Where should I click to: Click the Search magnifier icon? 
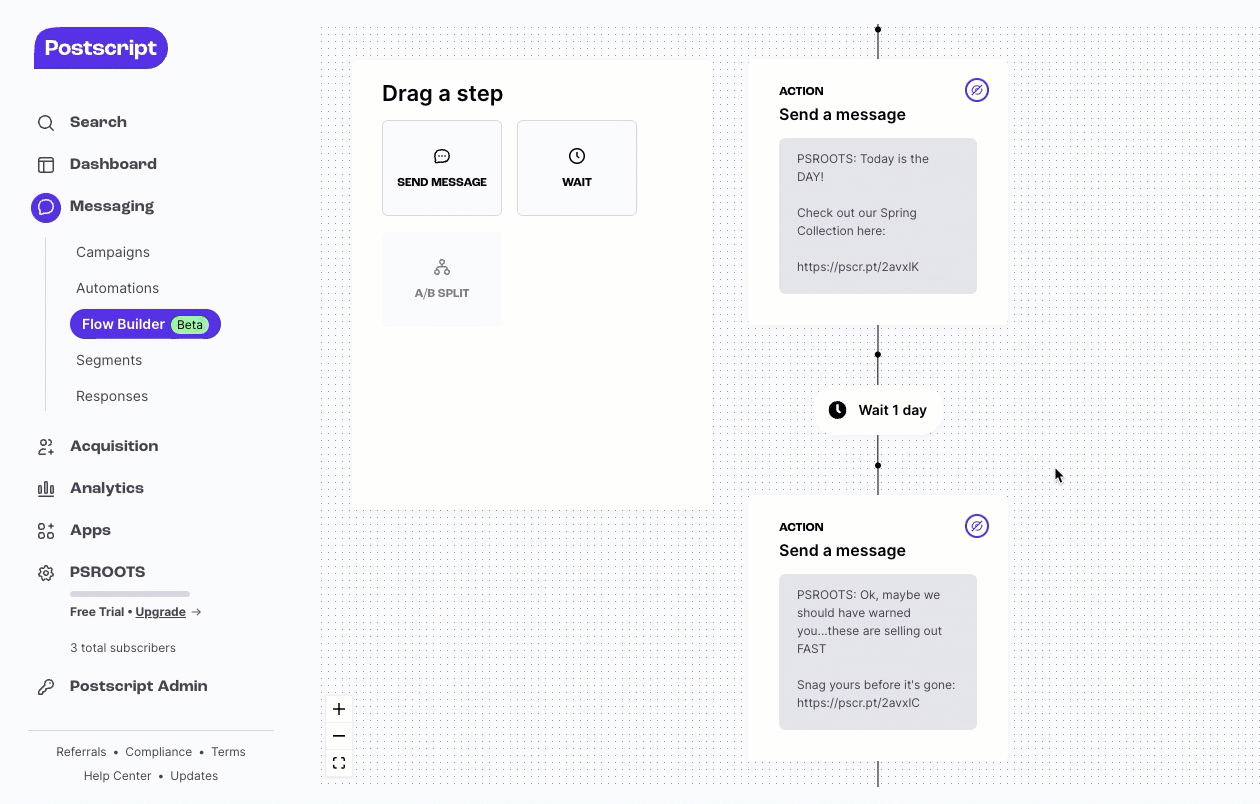tap(46, 123)
